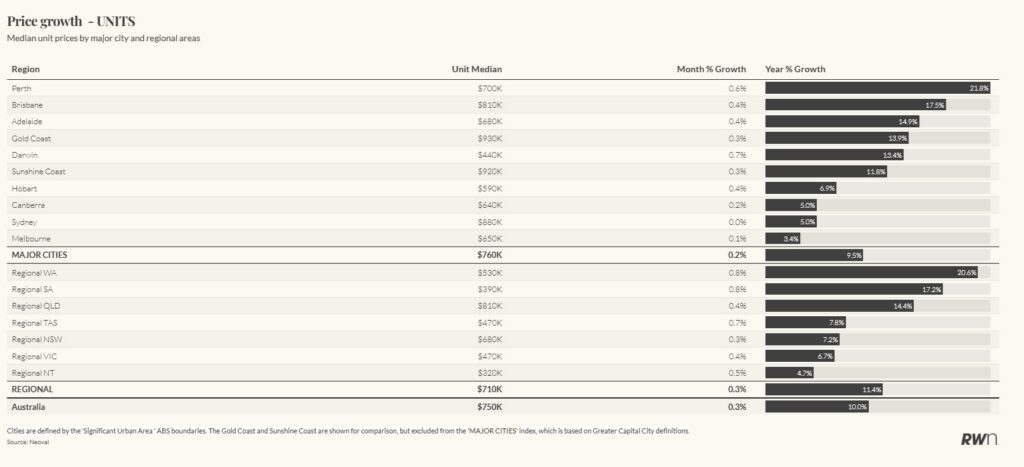1024x467 pixels.
Task: Click the Source: Neoval text
Action: click(x=28, y=440)
